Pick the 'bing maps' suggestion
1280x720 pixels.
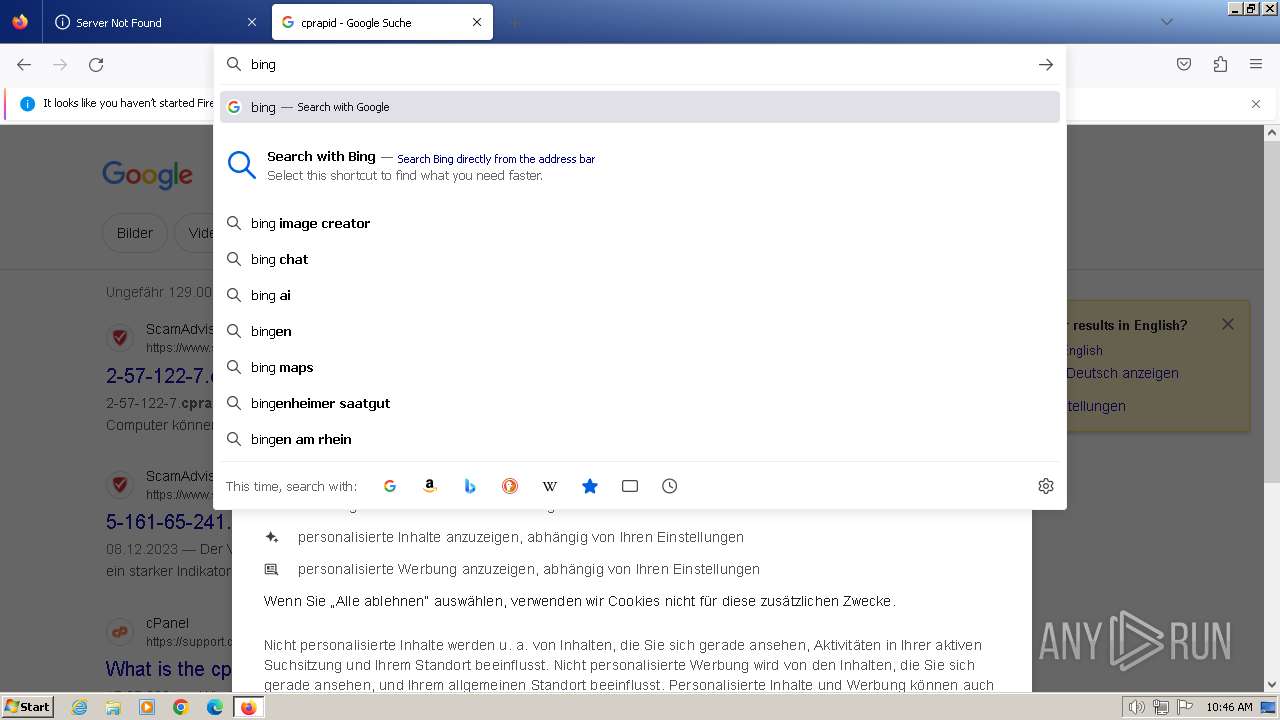coord(640,367)
